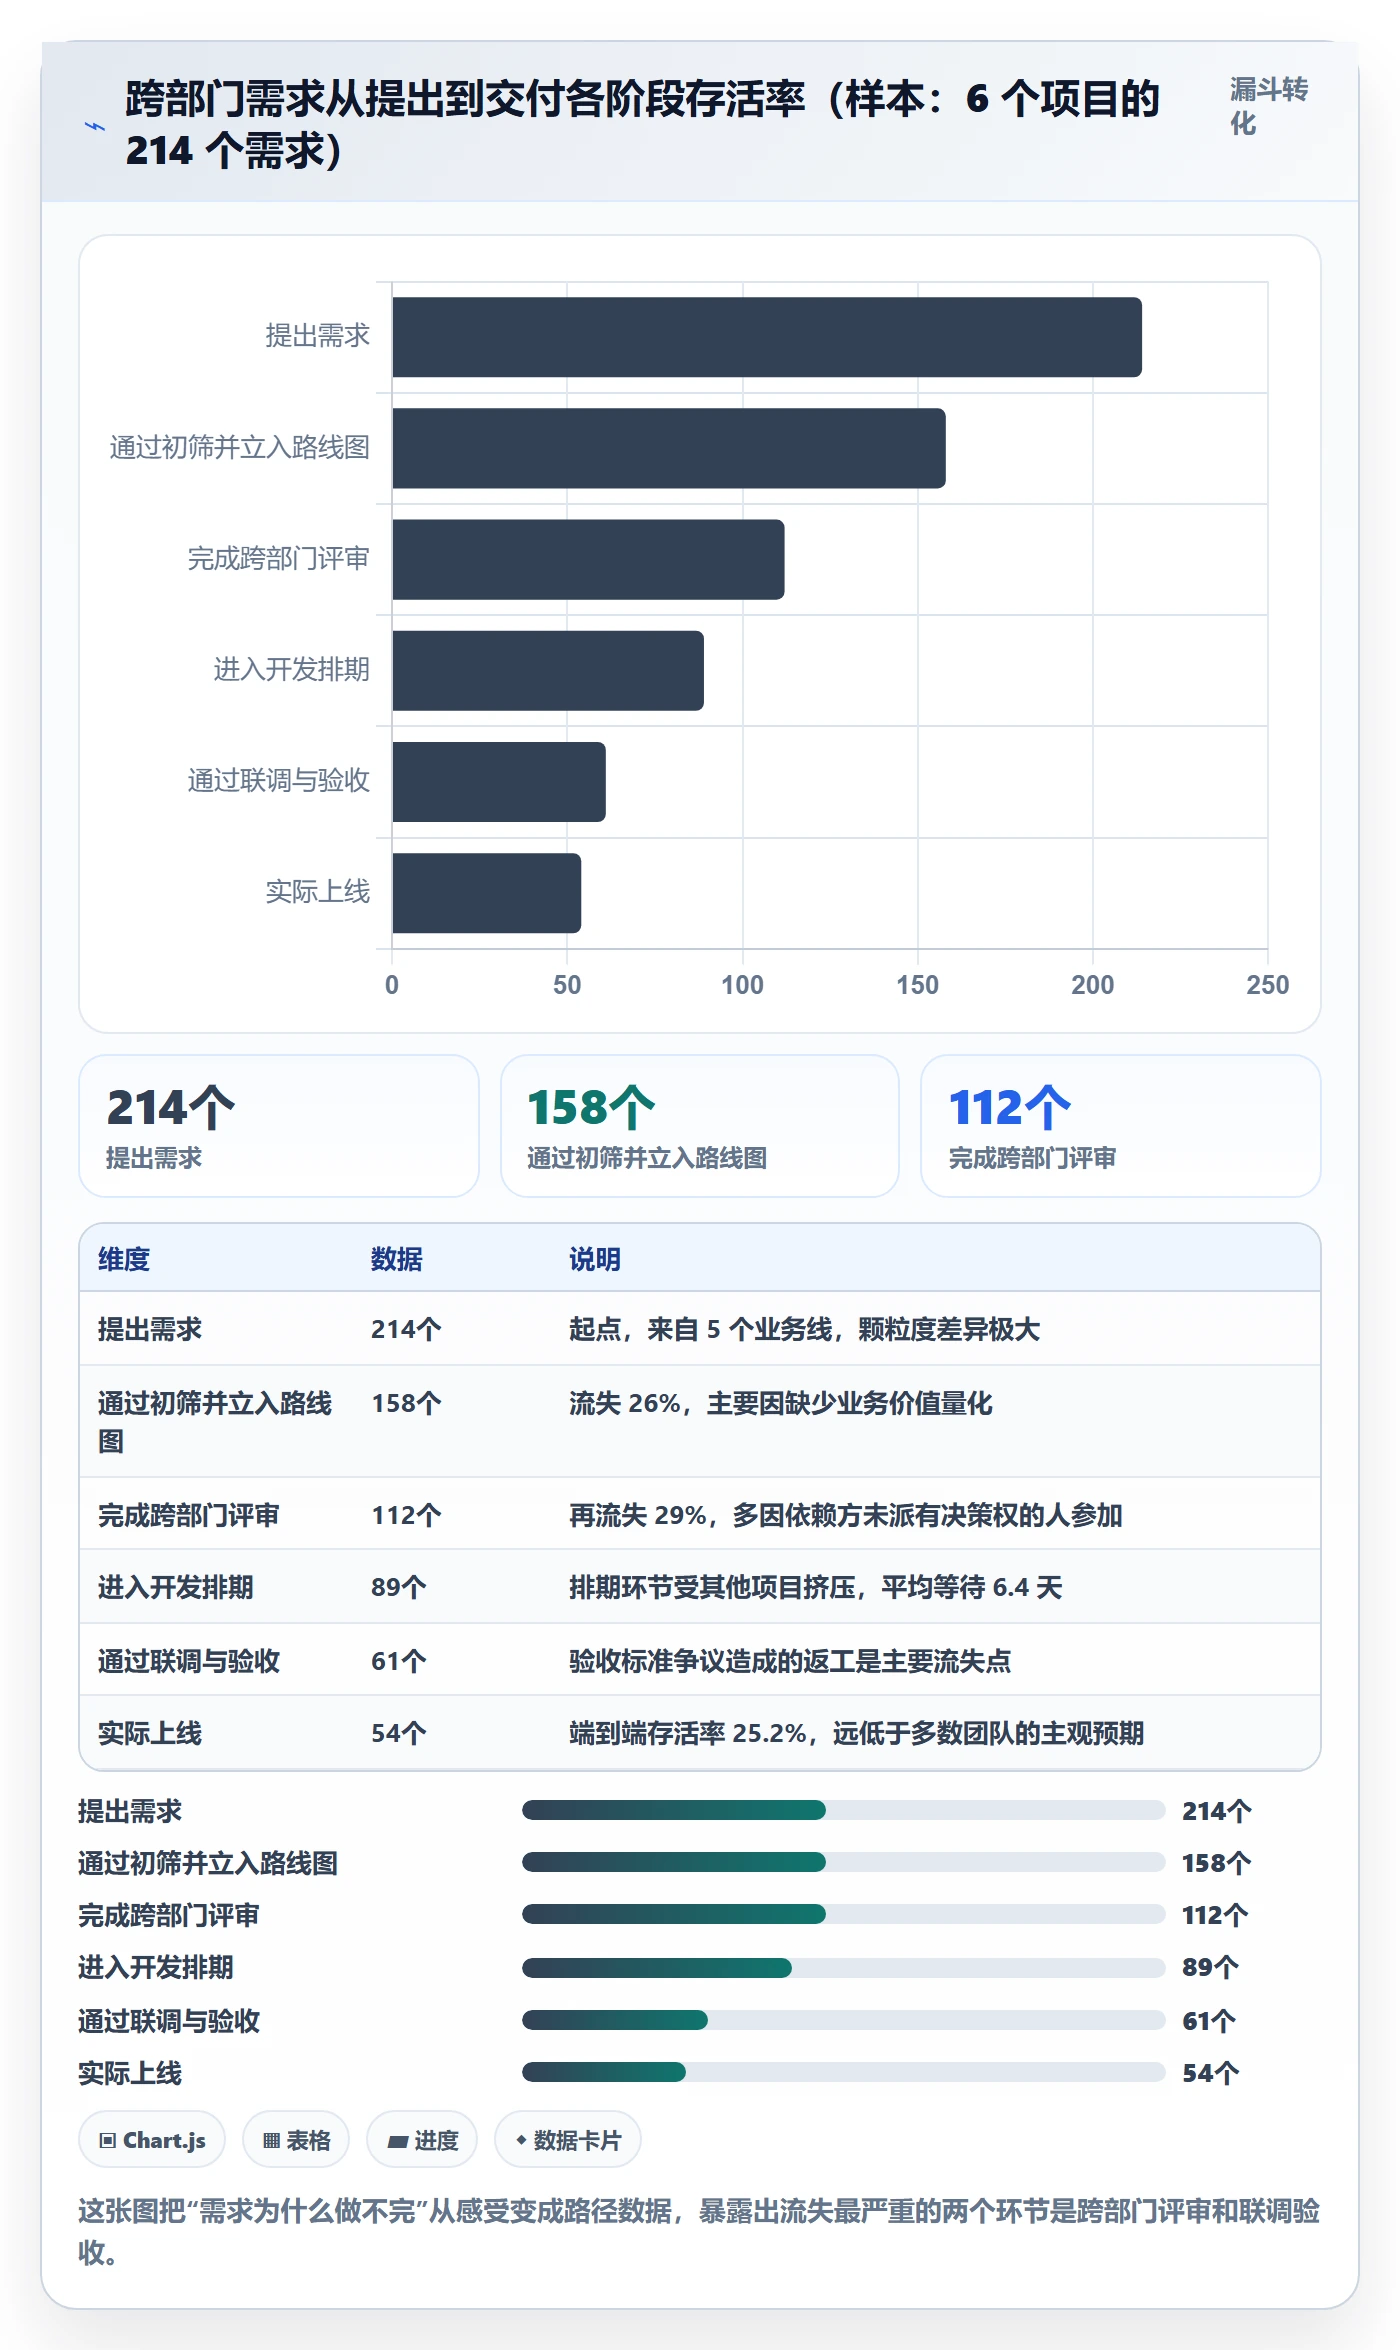The image size is (1400, 2350).
Task: Click the 实际上线 progress bar
Action: (x=844, y=2072)
